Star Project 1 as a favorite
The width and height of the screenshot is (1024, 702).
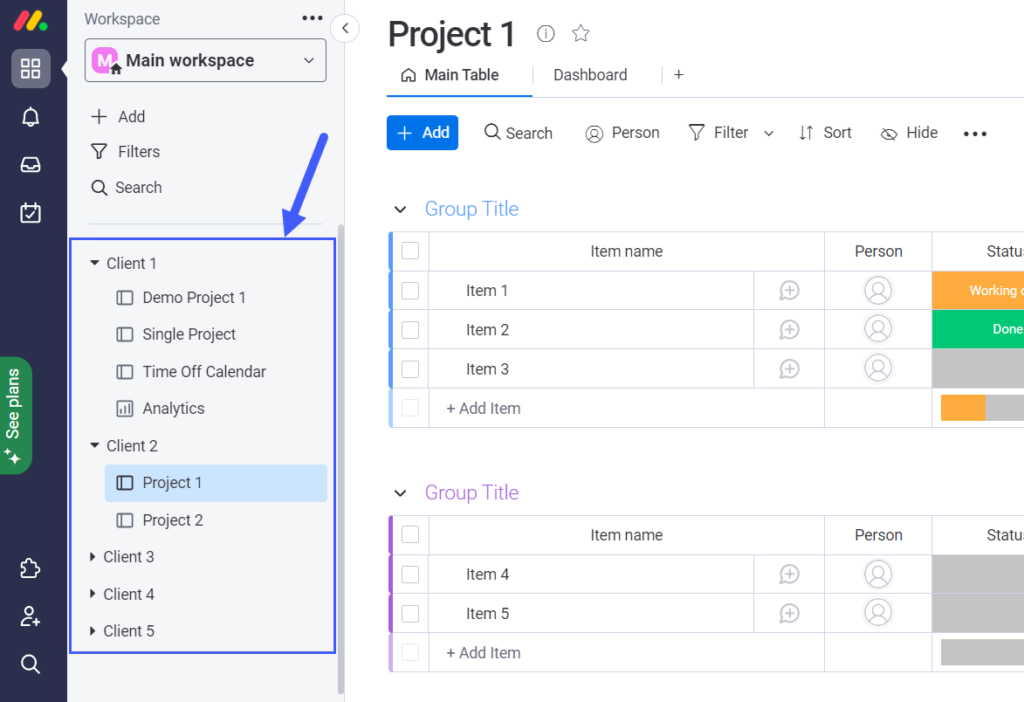tap(581, 33)
